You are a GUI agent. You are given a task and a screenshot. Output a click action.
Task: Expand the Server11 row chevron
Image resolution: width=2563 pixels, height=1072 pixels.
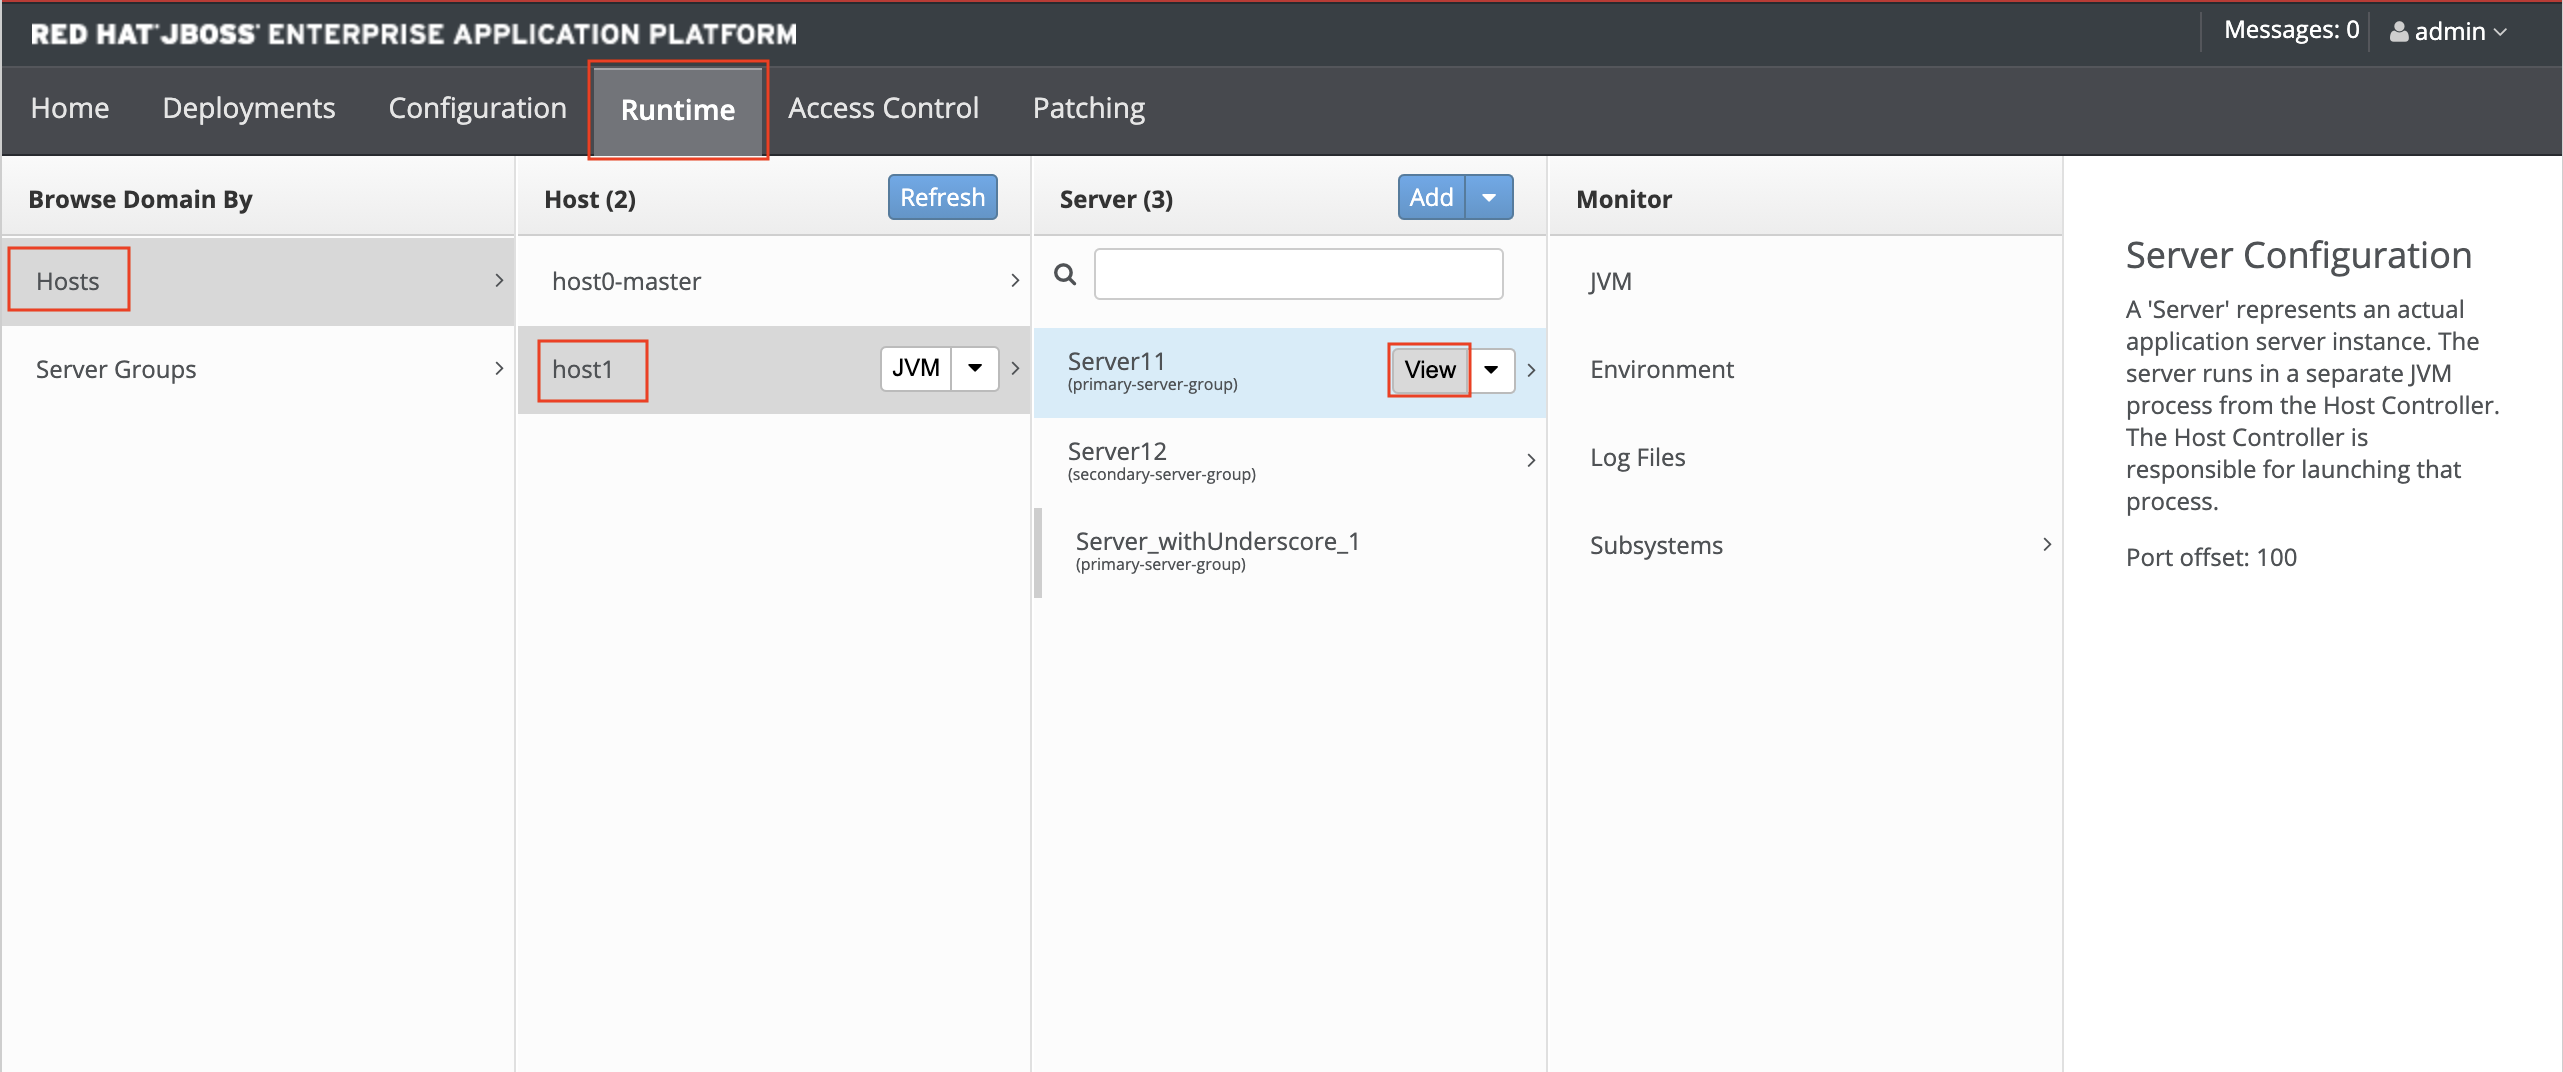coord(1531,370)
